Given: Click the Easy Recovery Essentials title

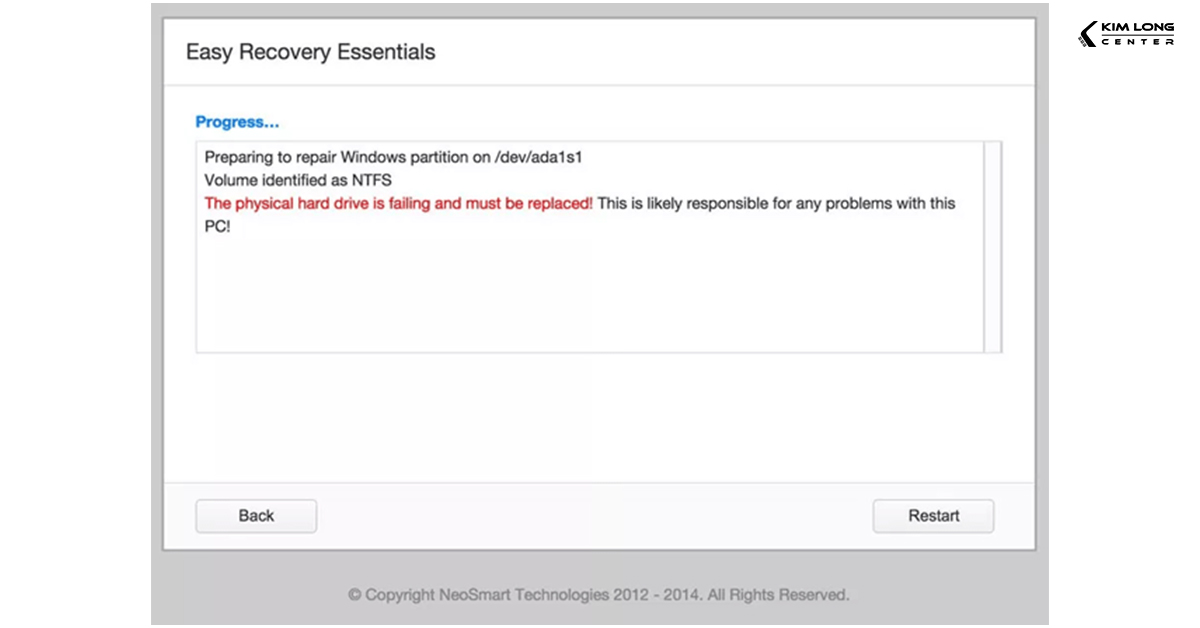Looking at the screenshot, I should click(x=310, y=52).
